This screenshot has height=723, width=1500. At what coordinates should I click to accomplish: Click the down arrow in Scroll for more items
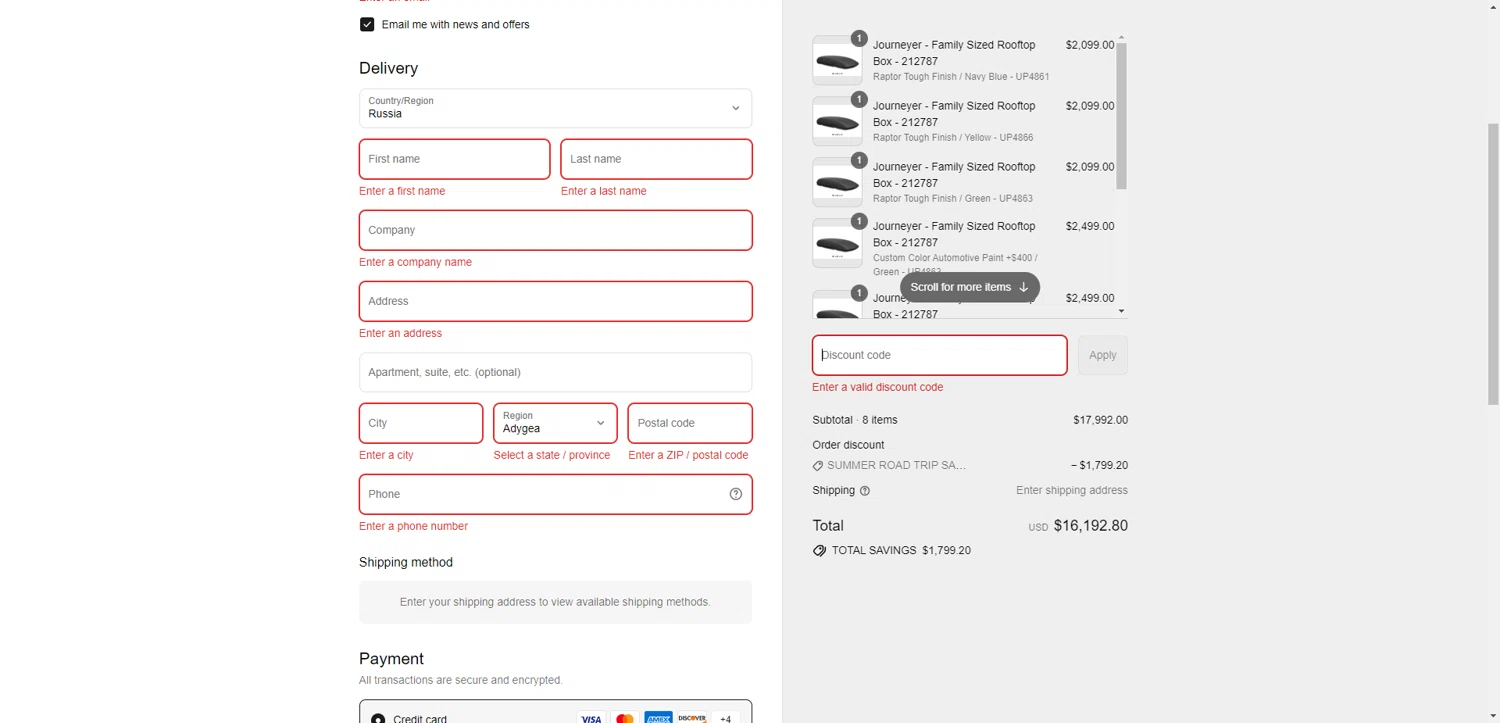pyautogui.click(x=1023, y=287)
